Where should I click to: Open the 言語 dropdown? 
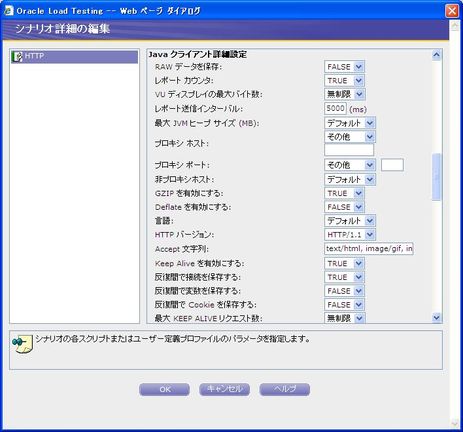click(350, 221)
